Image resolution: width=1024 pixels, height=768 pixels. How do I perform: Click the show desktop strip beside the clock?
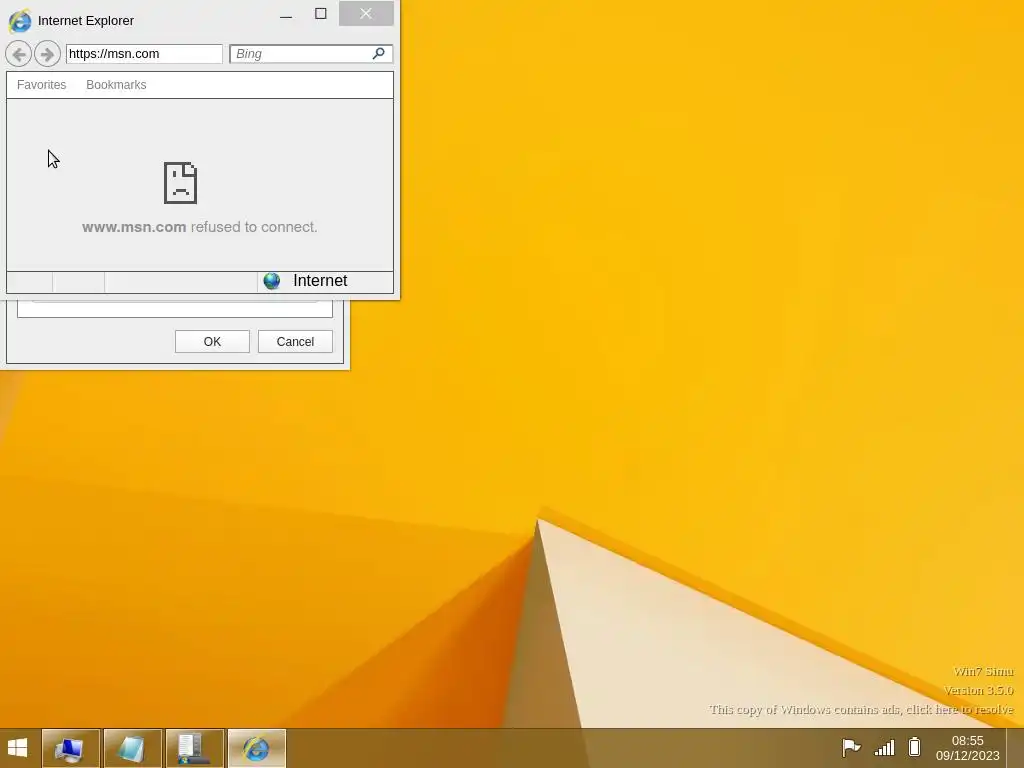pyautogui.click(x=1015, y=748)
